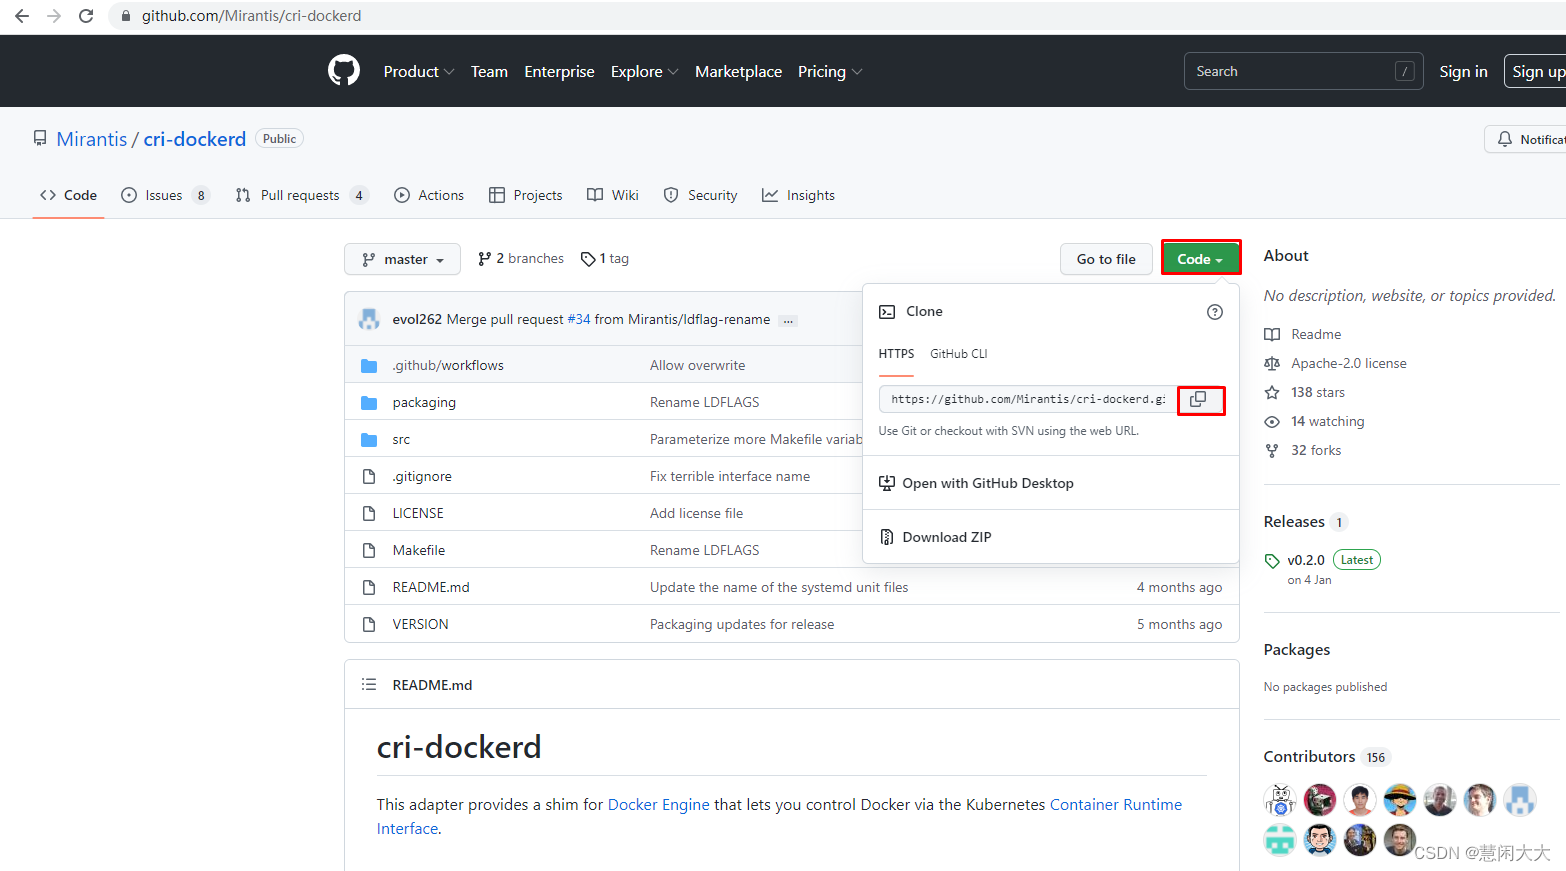
Task: Focus the GitHub search field
Action: (x=1304, y=71)
